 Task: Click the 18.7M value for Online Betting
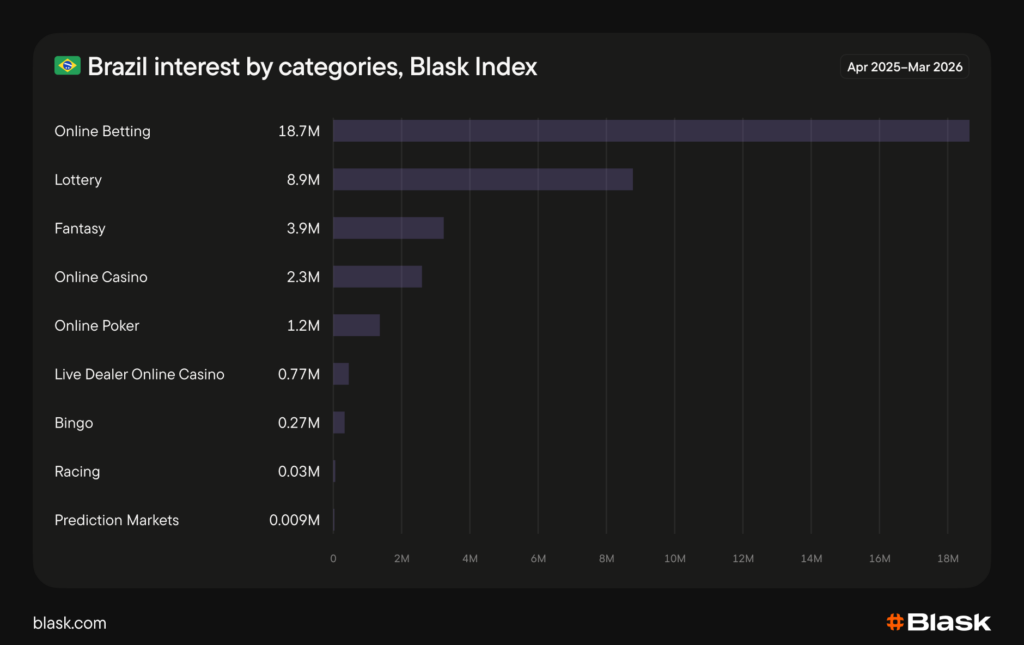pyautogui.click(x=299, y=131)
